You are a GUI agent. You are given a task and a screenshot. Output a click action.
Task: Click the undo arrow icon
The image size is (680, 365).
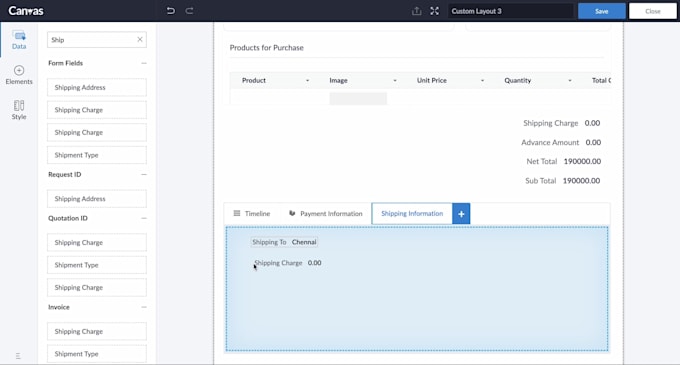point(170,11)
